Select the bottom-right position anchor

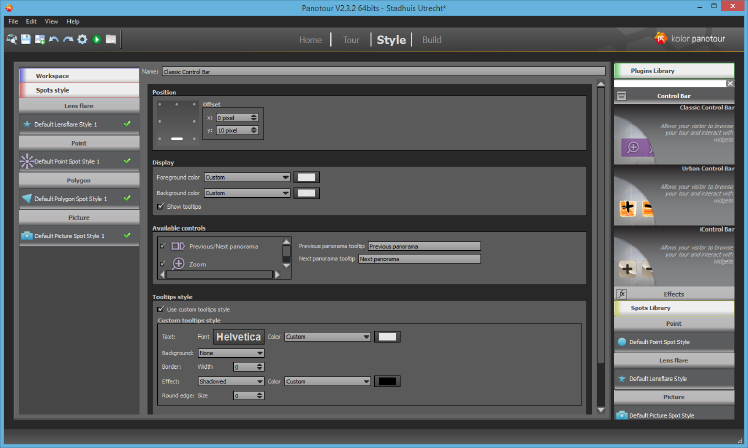(x=194, y=139)
